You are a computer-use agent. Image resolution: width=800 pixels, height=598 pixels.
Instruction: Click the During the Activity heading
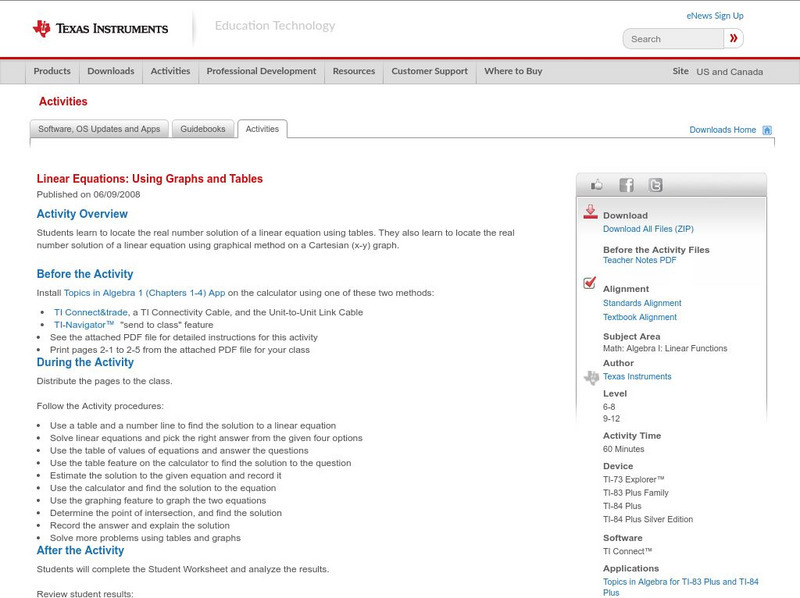[x=85, y=362]
